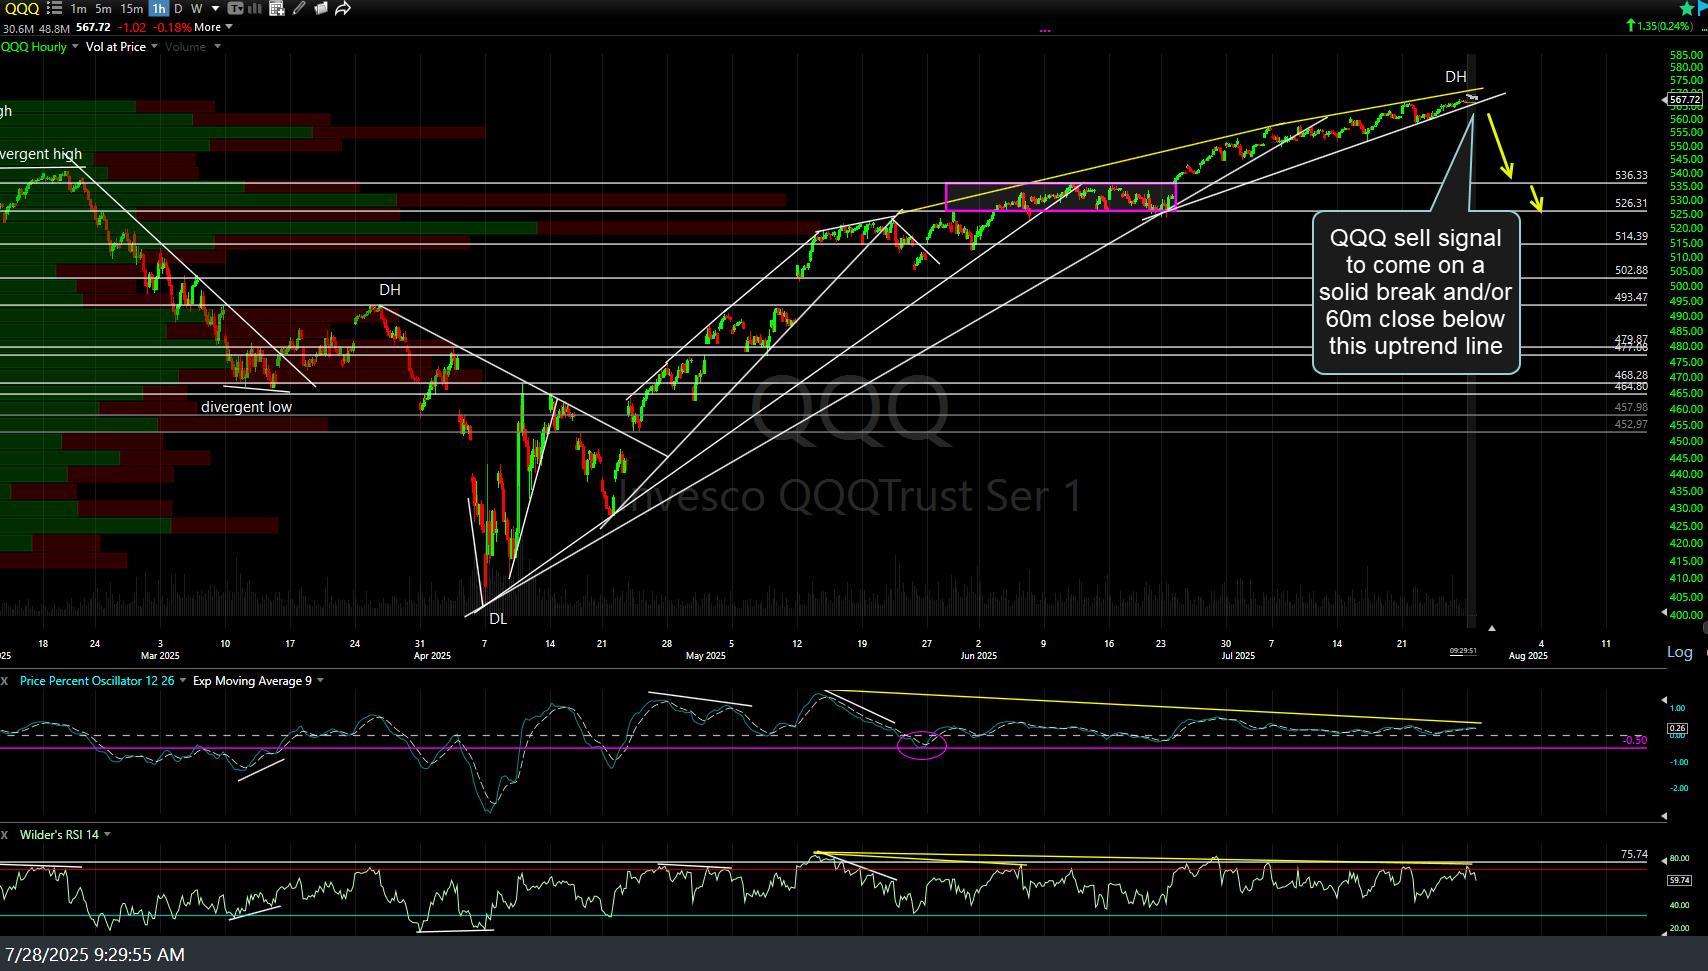The image size is (1708, 971).
Task: Click the text annotation tool icon
Action: pyautogui.click(x=236, y=8)
